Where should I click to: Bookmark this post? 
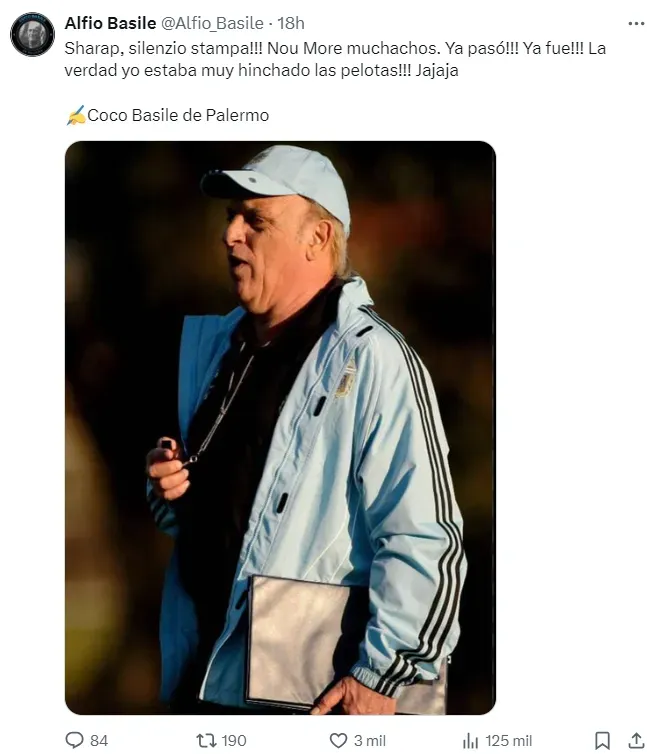click(x=602, y=740)
